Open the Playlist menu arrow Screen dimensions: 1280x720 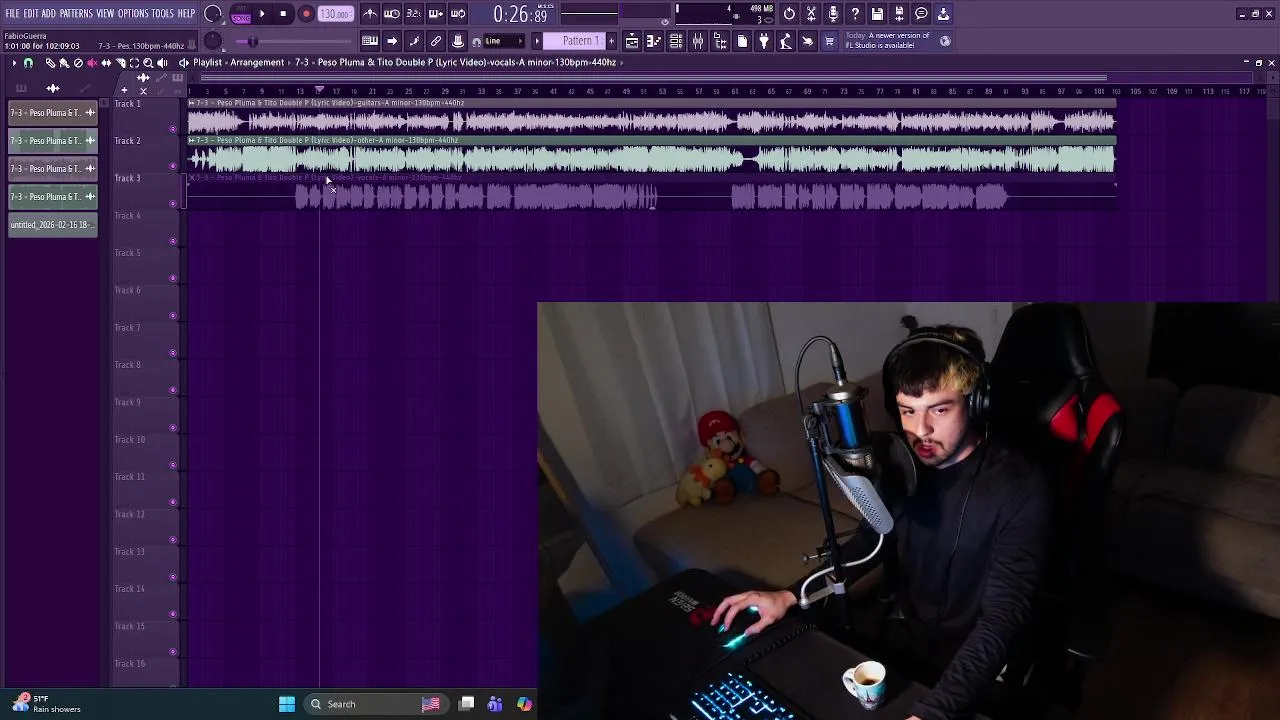[14, 62]
